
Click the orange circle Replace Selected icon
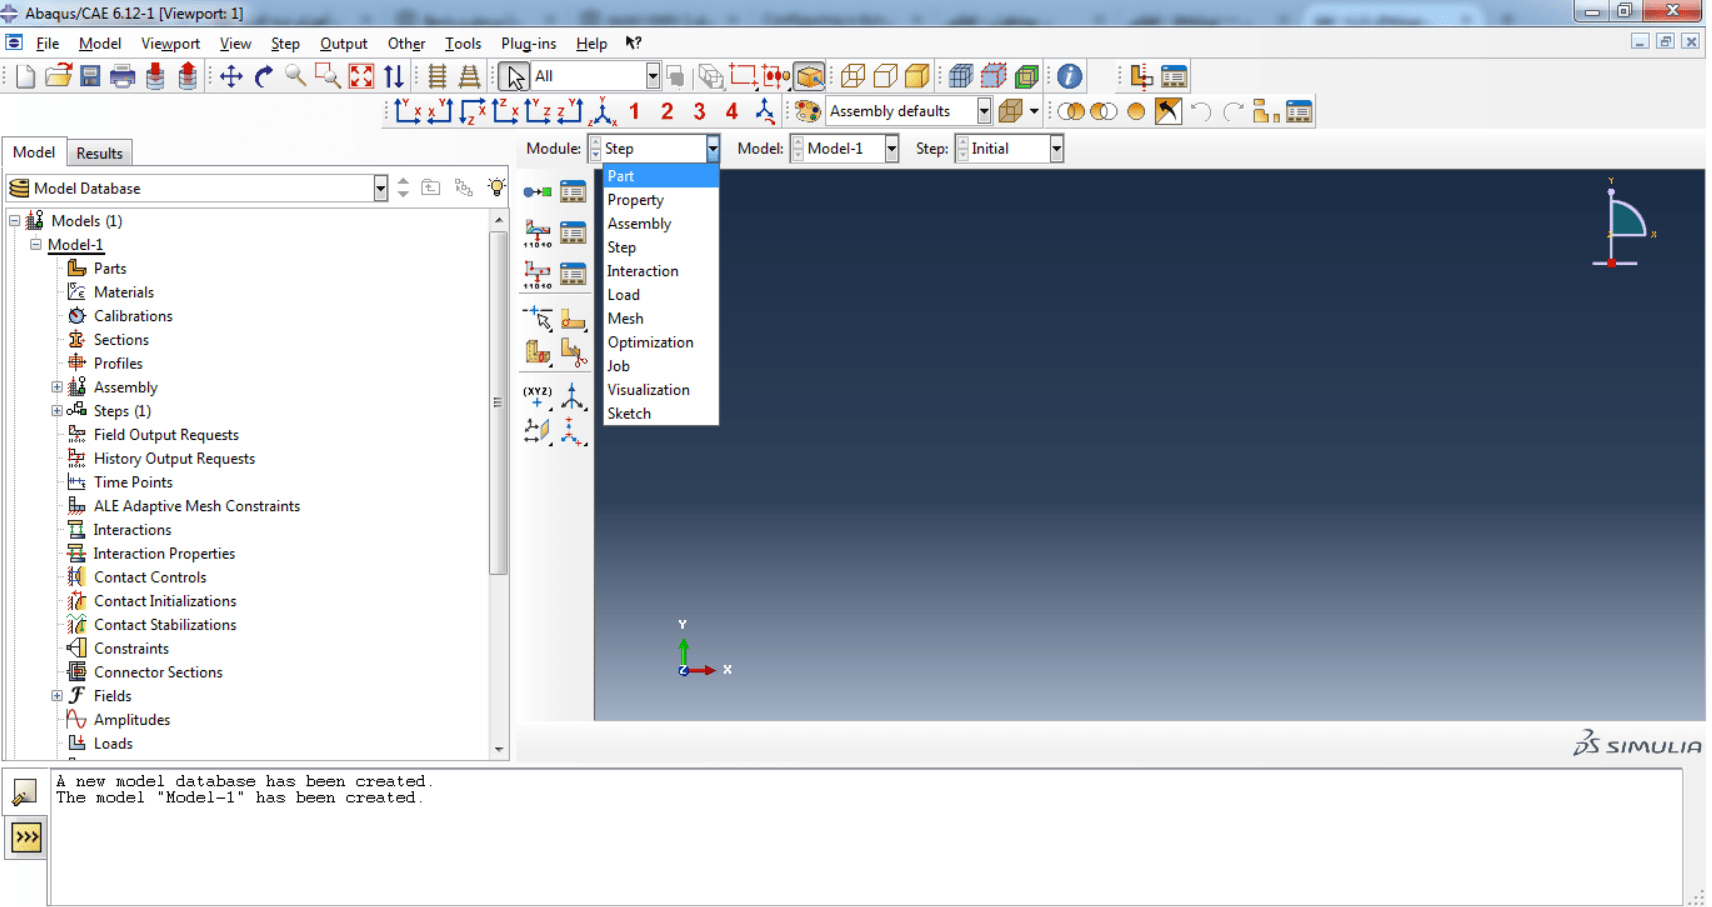point(1136,111)
